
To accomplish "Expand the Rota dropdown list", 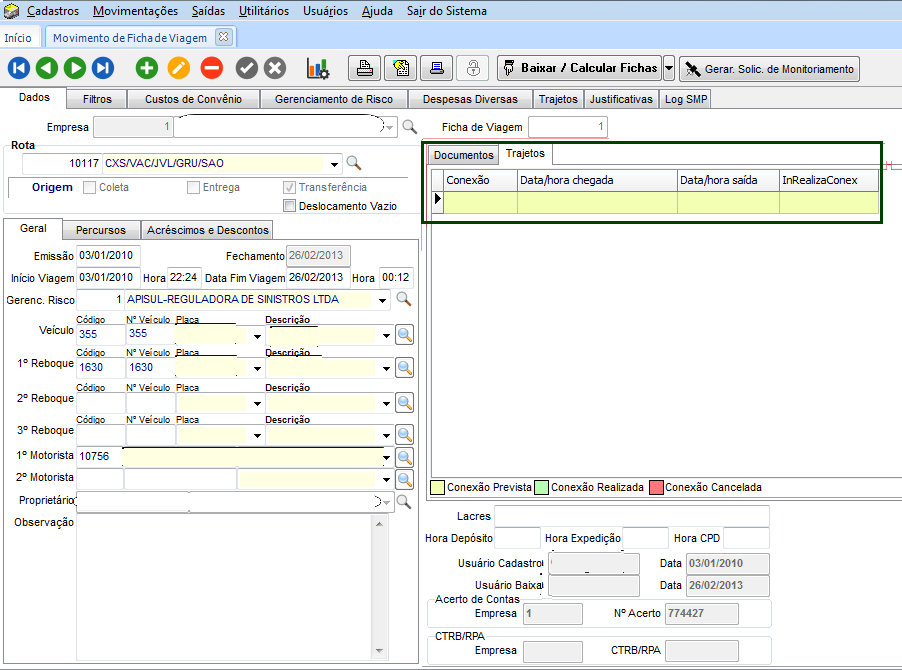I will coord(333,163).
